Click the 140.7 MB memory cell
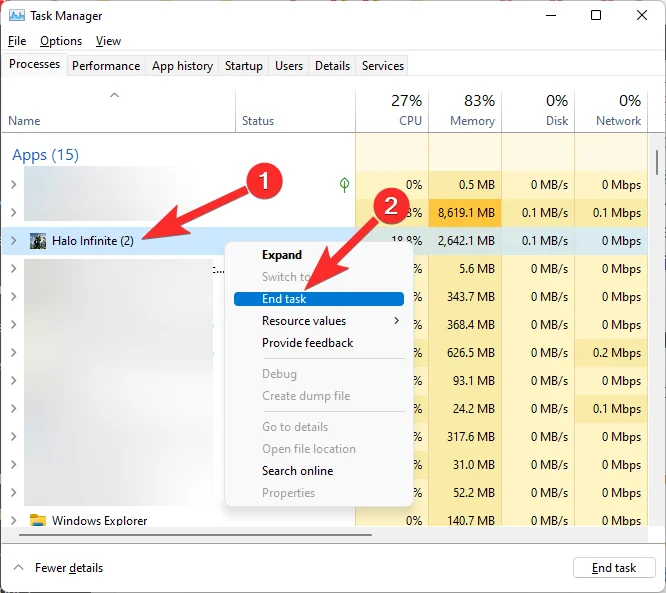Screen dimensions: 666x593 [x=465, y=520]
